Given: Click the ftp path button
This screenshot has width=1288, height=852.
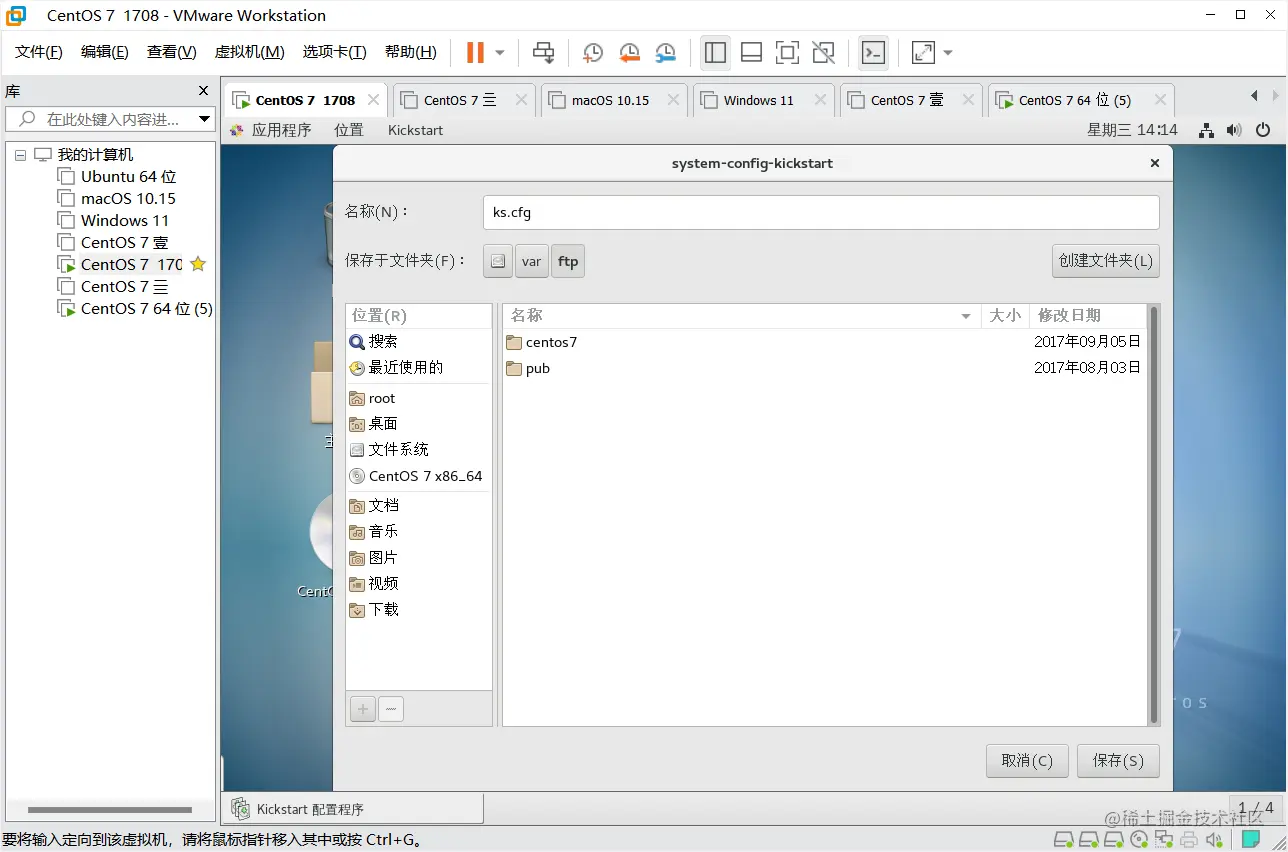Looking at the screenshot, I should [568, 261].
